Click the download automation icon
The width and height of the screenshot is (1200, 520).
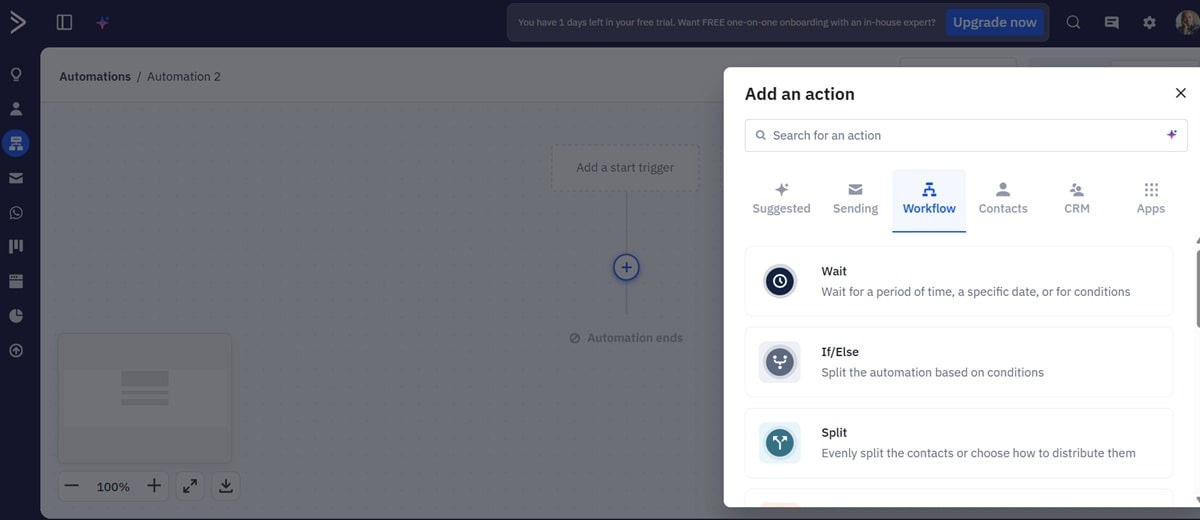pyautogui.click(x=226, y=486)
